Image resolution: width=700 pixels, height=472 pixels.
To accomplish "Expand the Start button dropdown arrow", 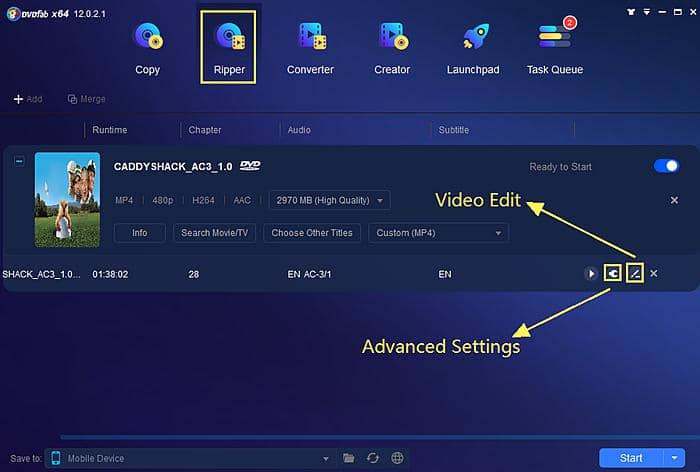I will (x=675, y=458).
